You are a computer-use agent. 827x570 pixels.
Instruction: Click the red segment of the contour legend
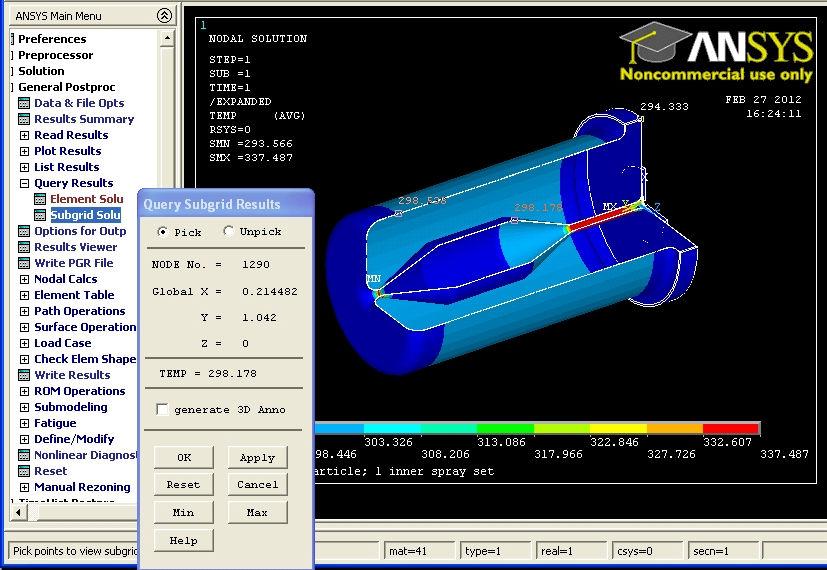pyautogui.click(x=732, y=428)
